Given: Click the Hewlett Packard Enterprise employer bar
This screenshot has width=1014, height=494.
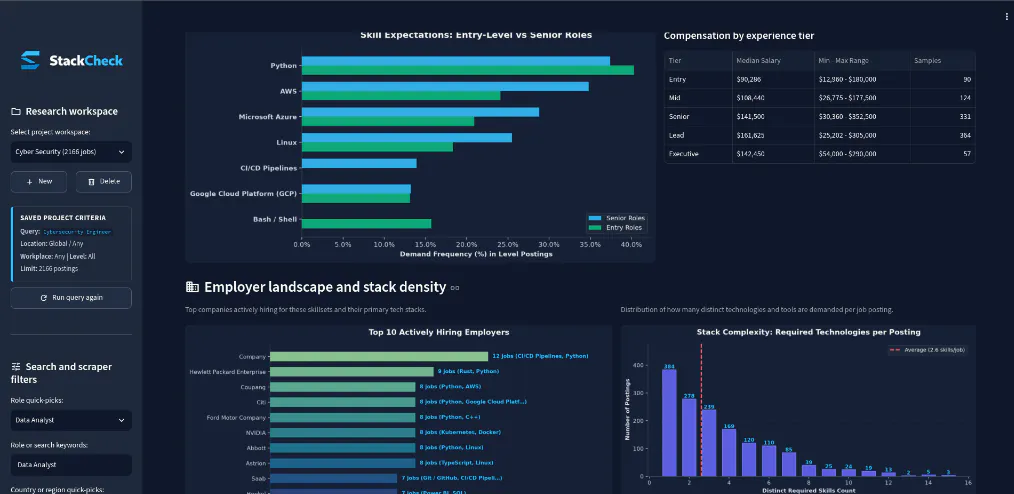Looking at the screenshot, I should click(x=352, y=372).
